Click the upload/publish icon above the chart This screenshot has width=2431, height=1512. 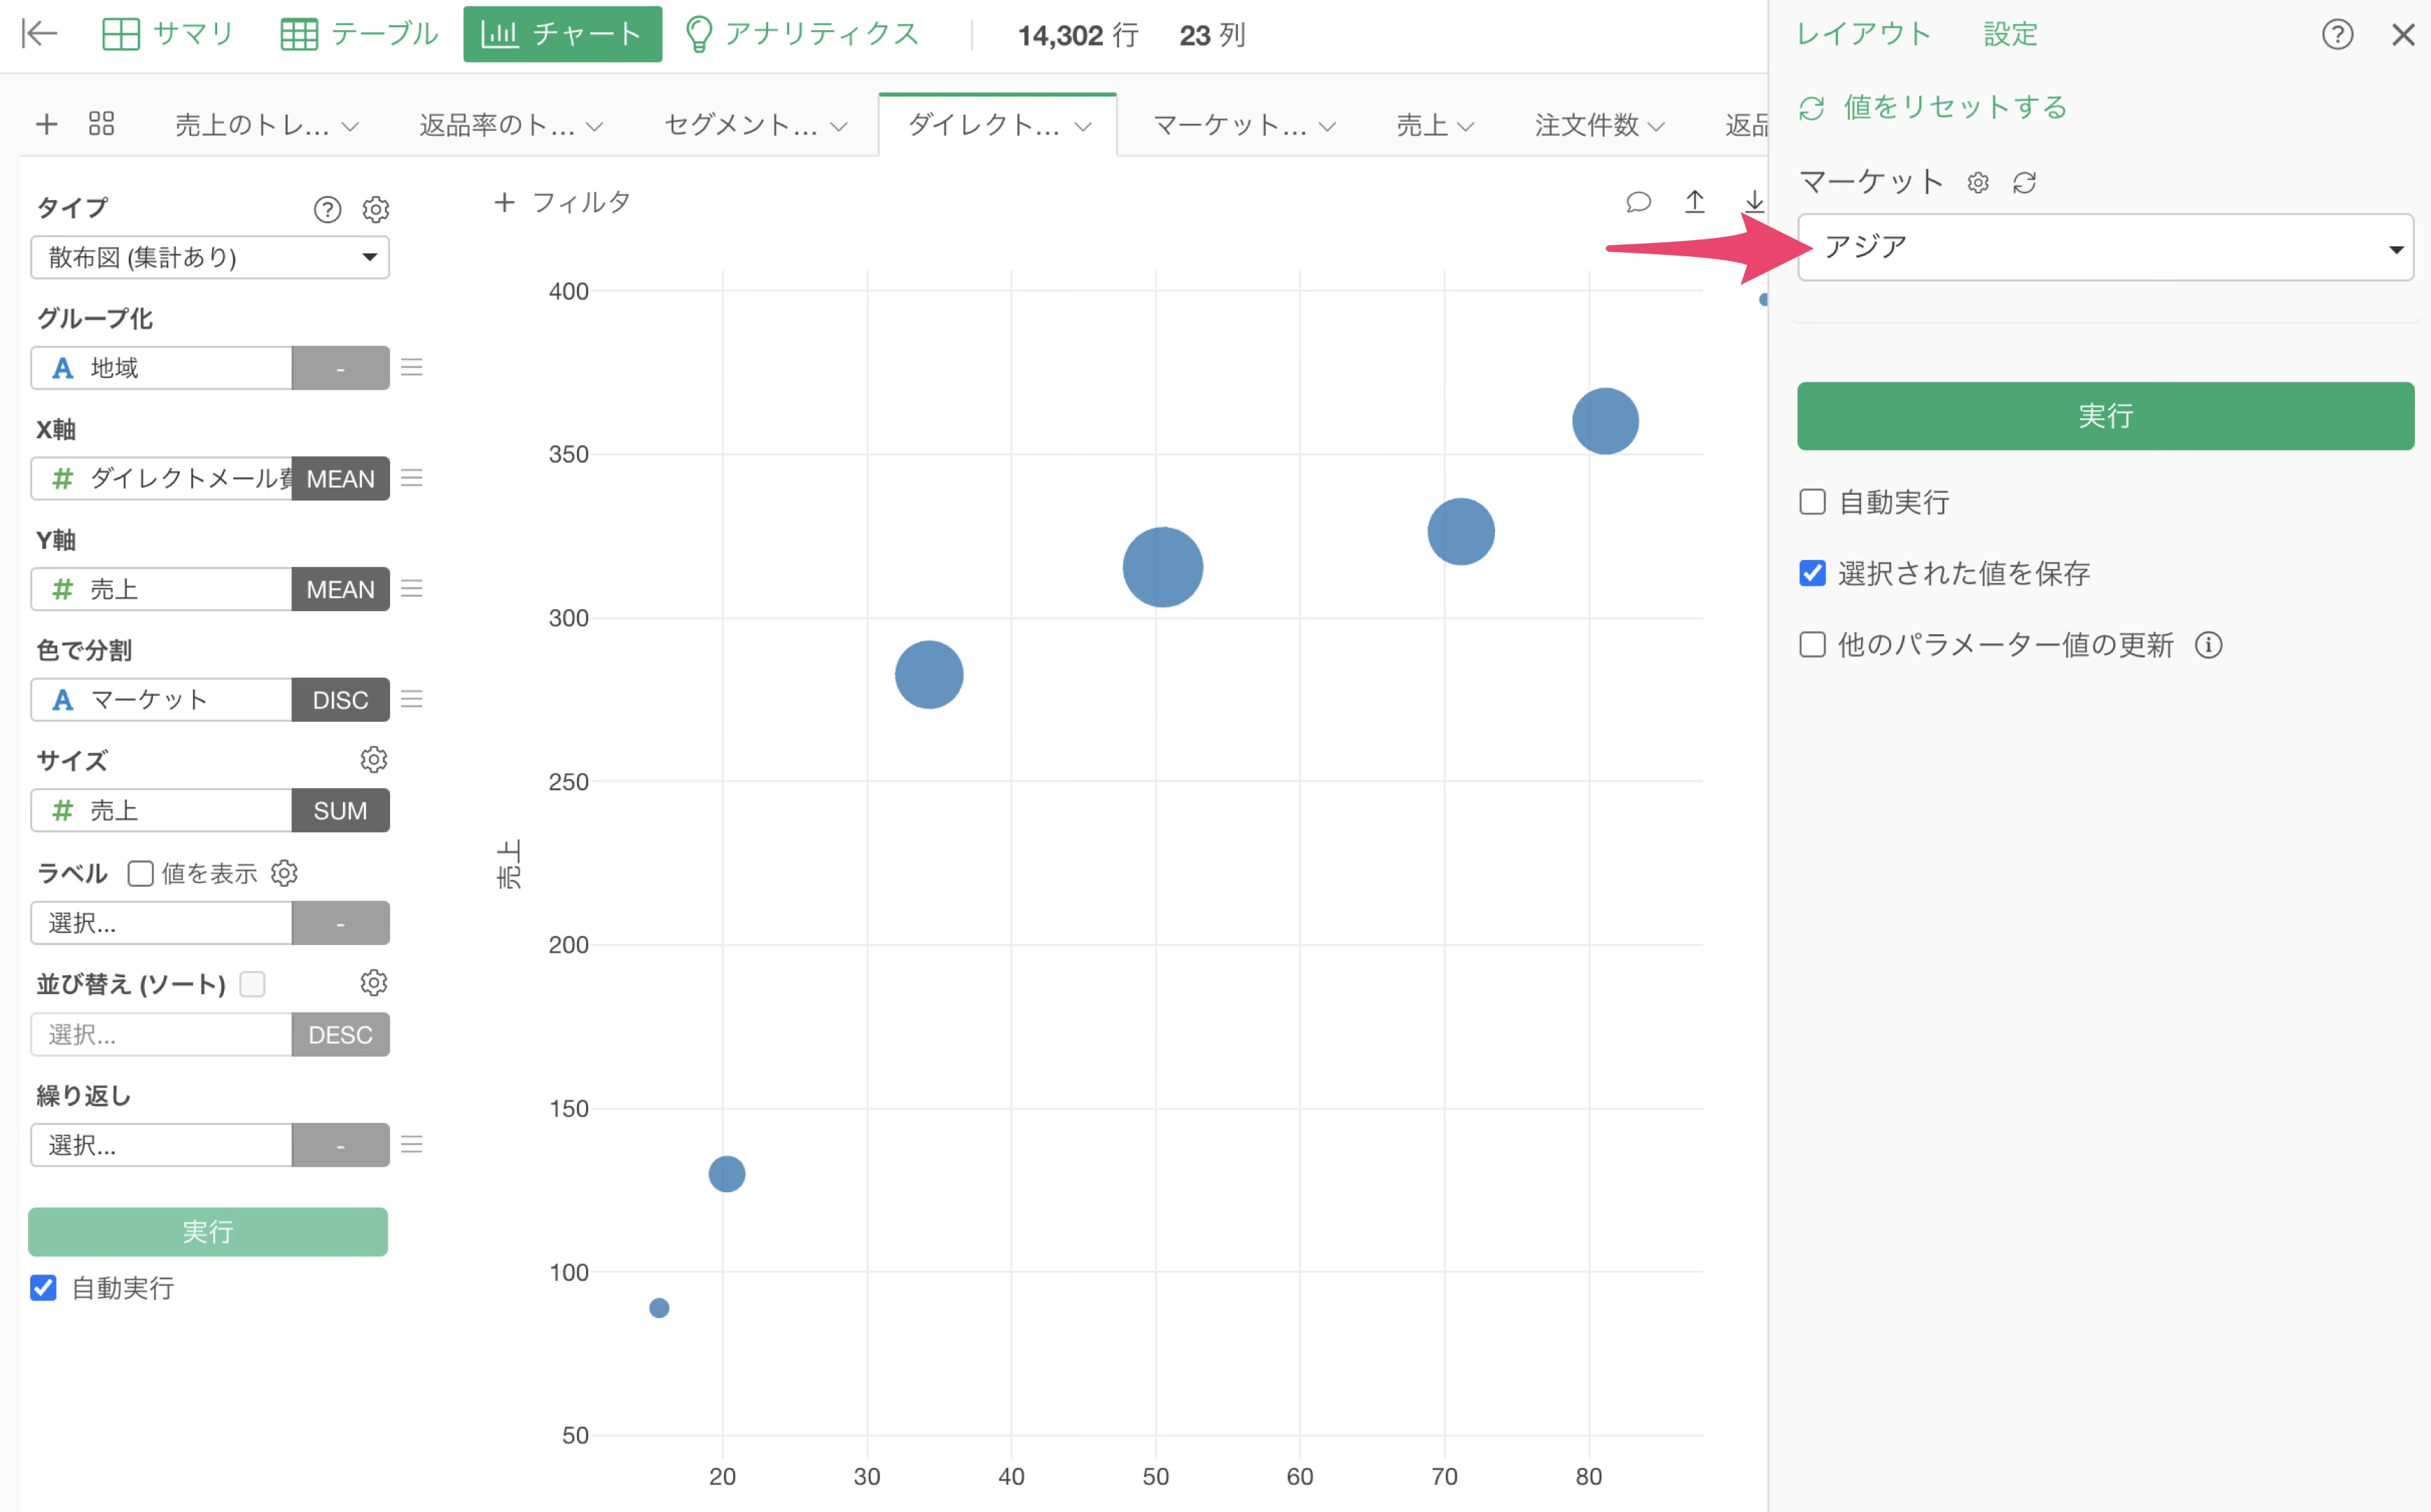coord(1696,202)
